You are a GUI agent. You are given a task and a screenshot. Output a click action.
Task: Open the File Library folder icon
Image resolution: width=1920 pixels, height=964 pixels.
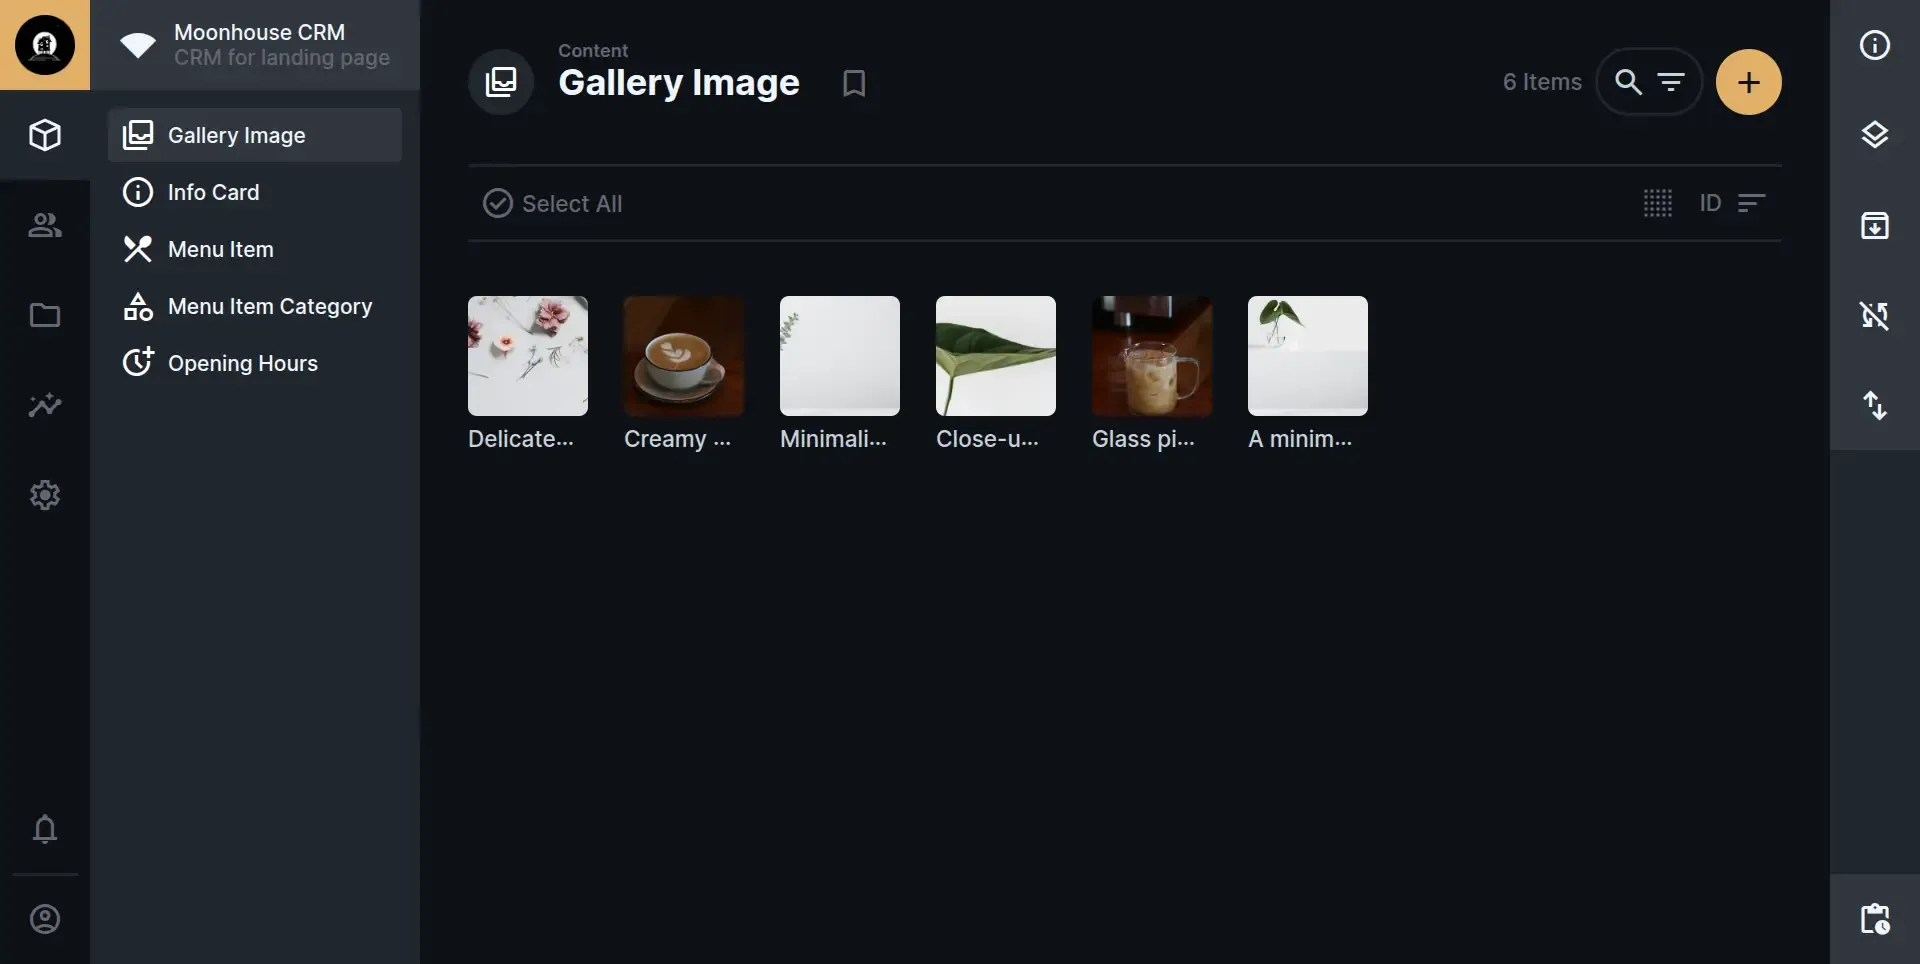click(45, 315)
